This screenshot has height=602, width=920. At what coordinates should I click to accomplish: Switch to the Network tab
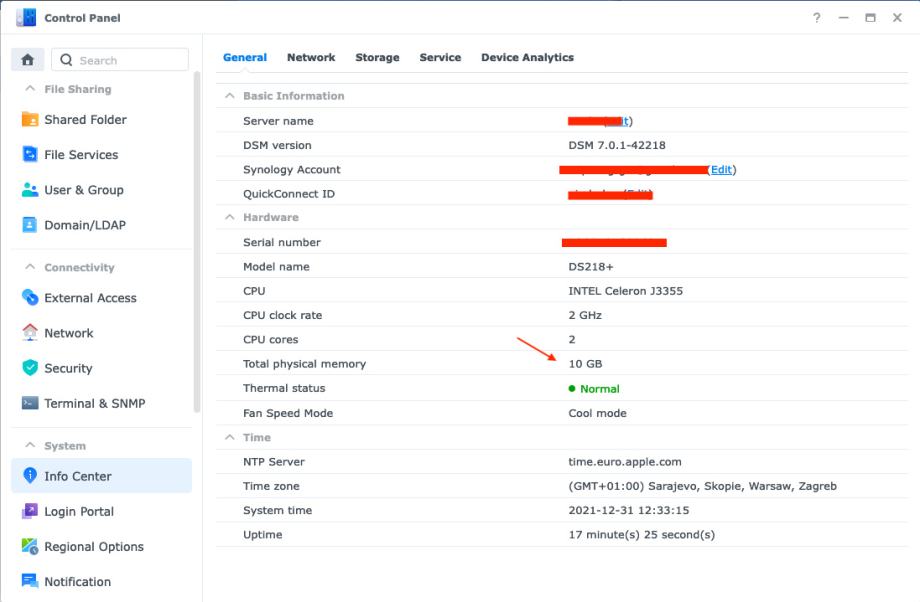pyautogui.click(x=311, y=58)
